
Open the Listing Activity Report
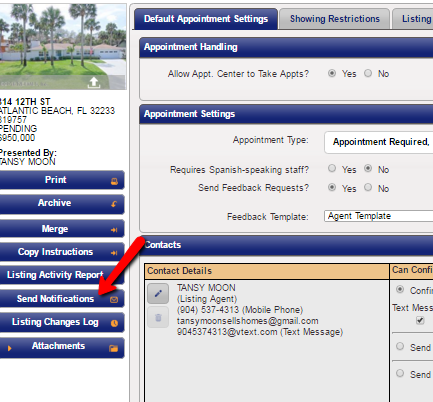pos(62,275)
